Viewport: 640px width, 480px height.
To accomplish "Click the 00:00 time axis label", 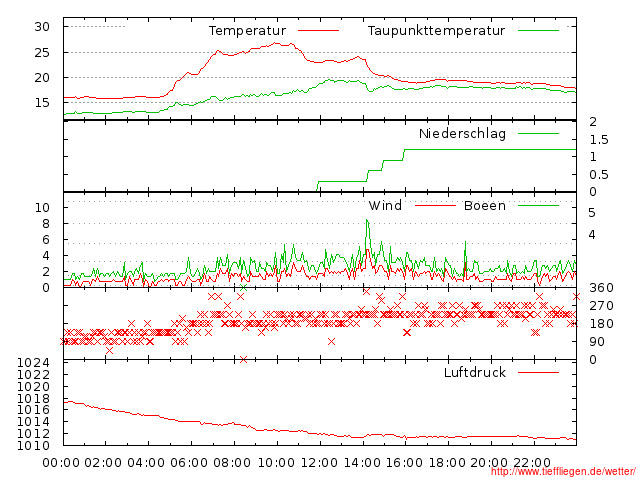I will (x=61, y=463).
